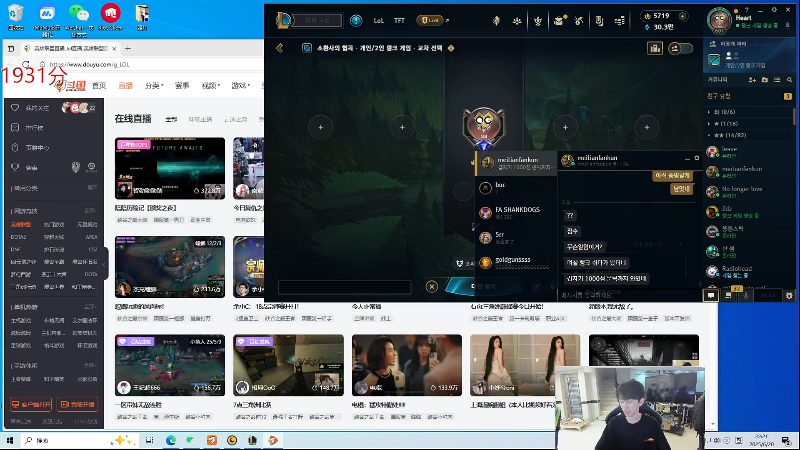The image size is (800, 450).
Task: Open the missions list icon
Action: pyautogui.click(x=619, y=21)
